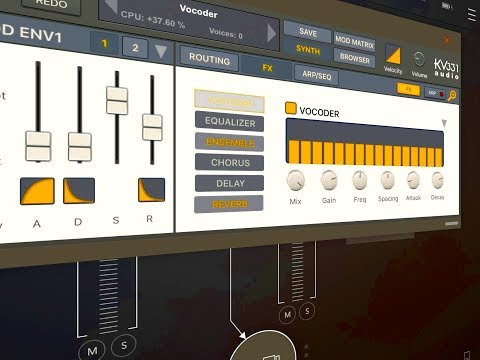Click the vocoder Decay knob
Image resolution: width=480 pixels, height=360 pixels.
(x=437, y=180)
